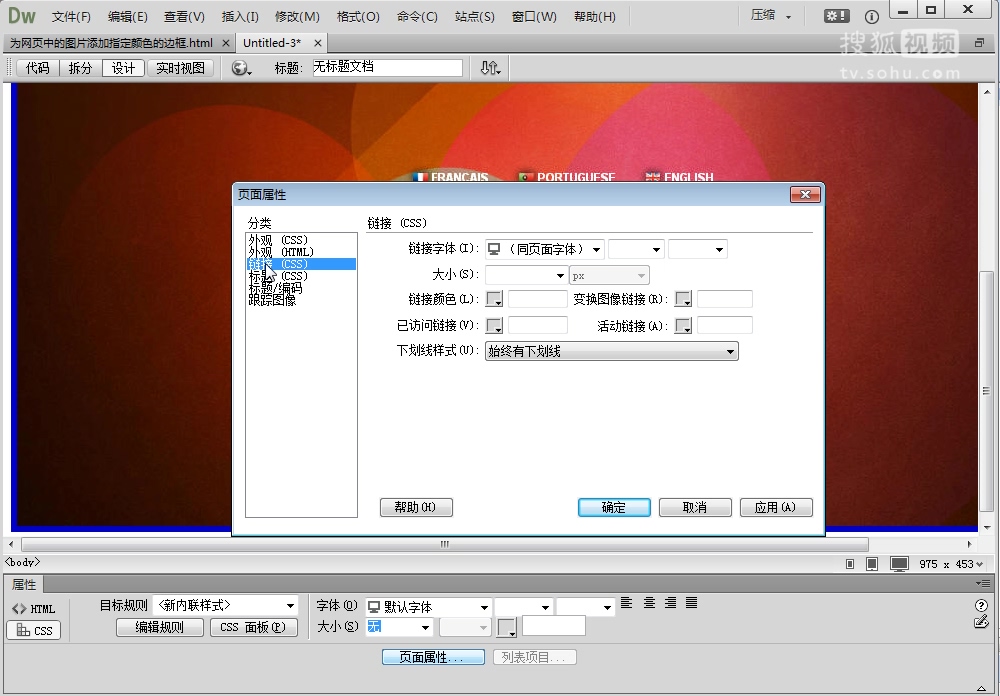Click the HTML icon in Properties panel
1000x696 pixels.
(35, 608)
